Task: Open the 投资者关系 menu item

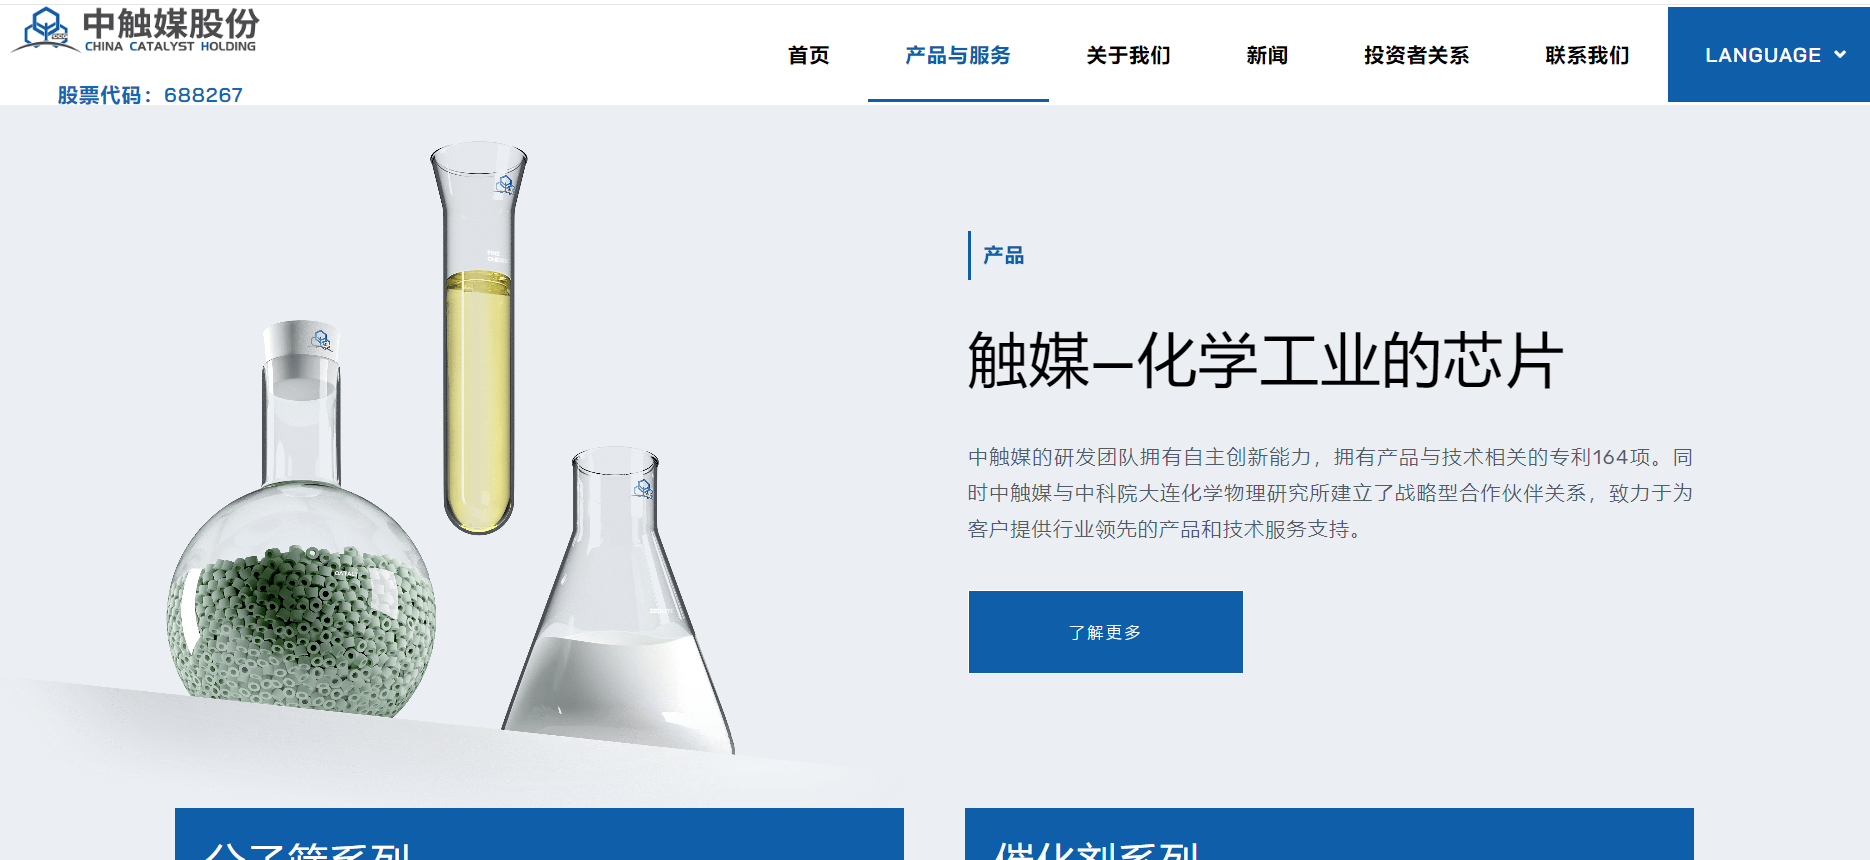Action: (1416, 55)
